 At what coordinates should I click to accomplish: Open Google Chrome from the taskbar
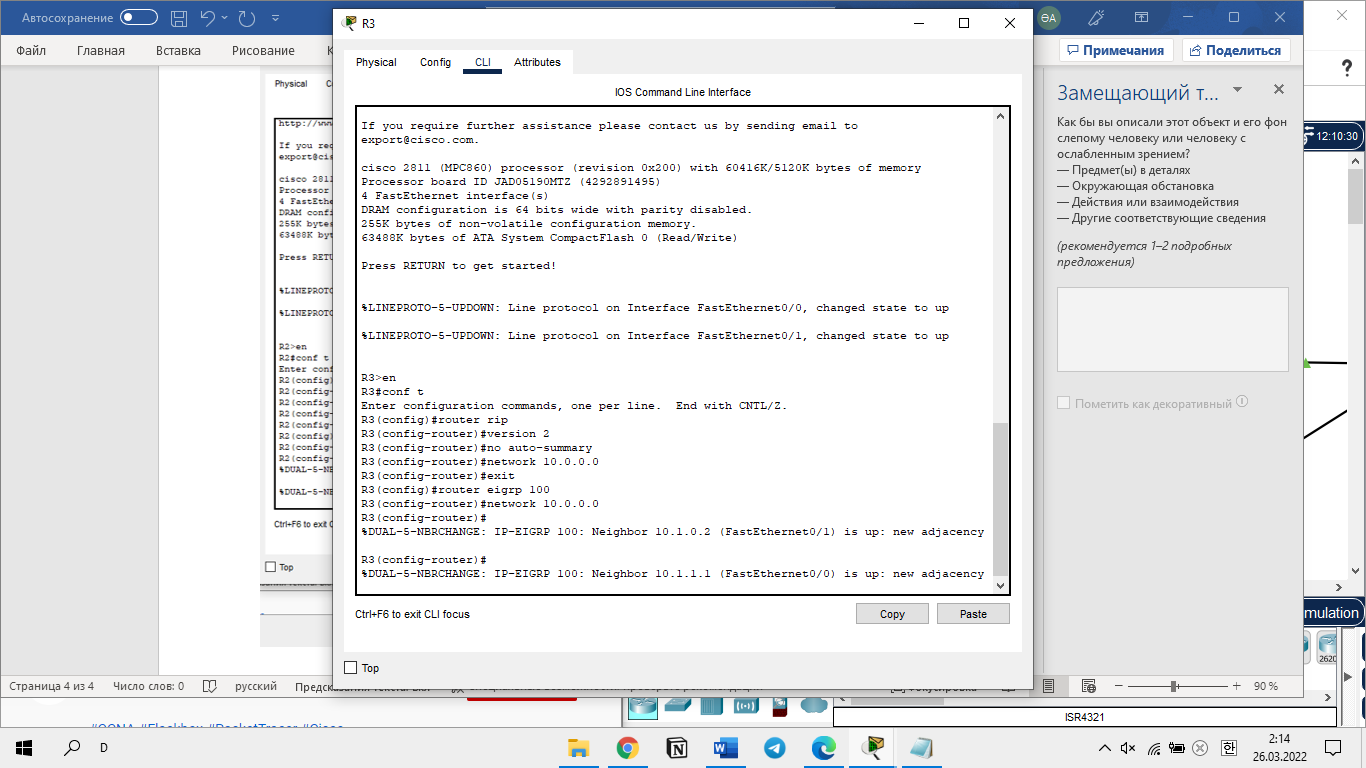pyautogui.click(x=627, y=747)
